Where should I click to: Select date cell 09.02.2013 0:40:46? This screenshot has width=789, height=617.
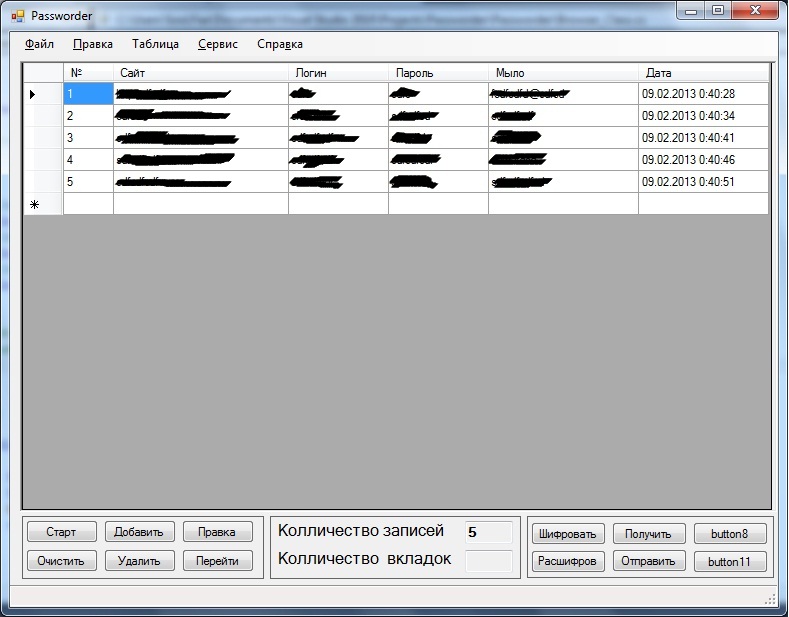pos(703,160)
